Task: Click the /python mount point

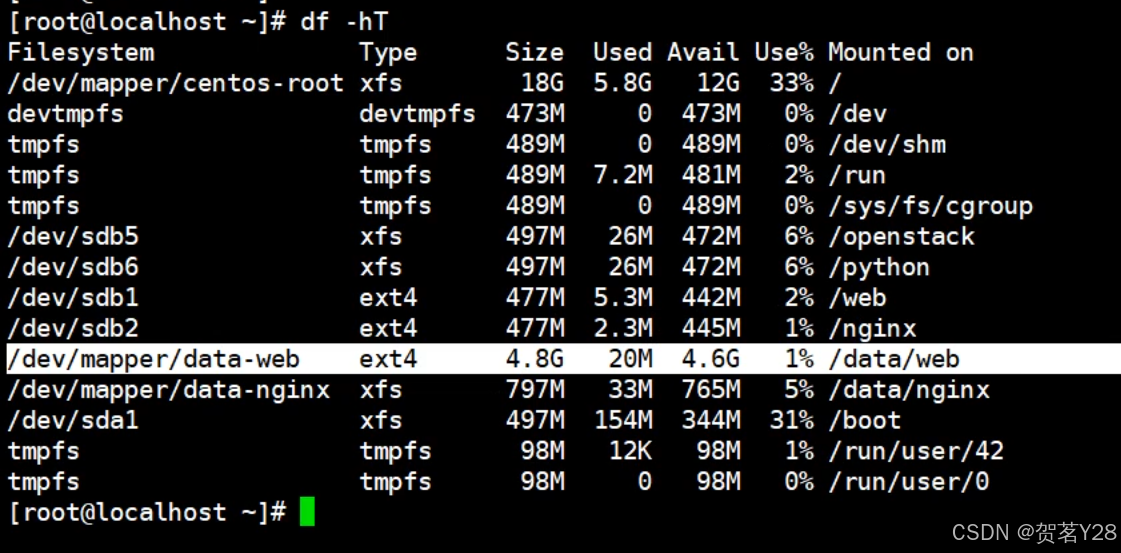Action: click(x=879, y=268)
